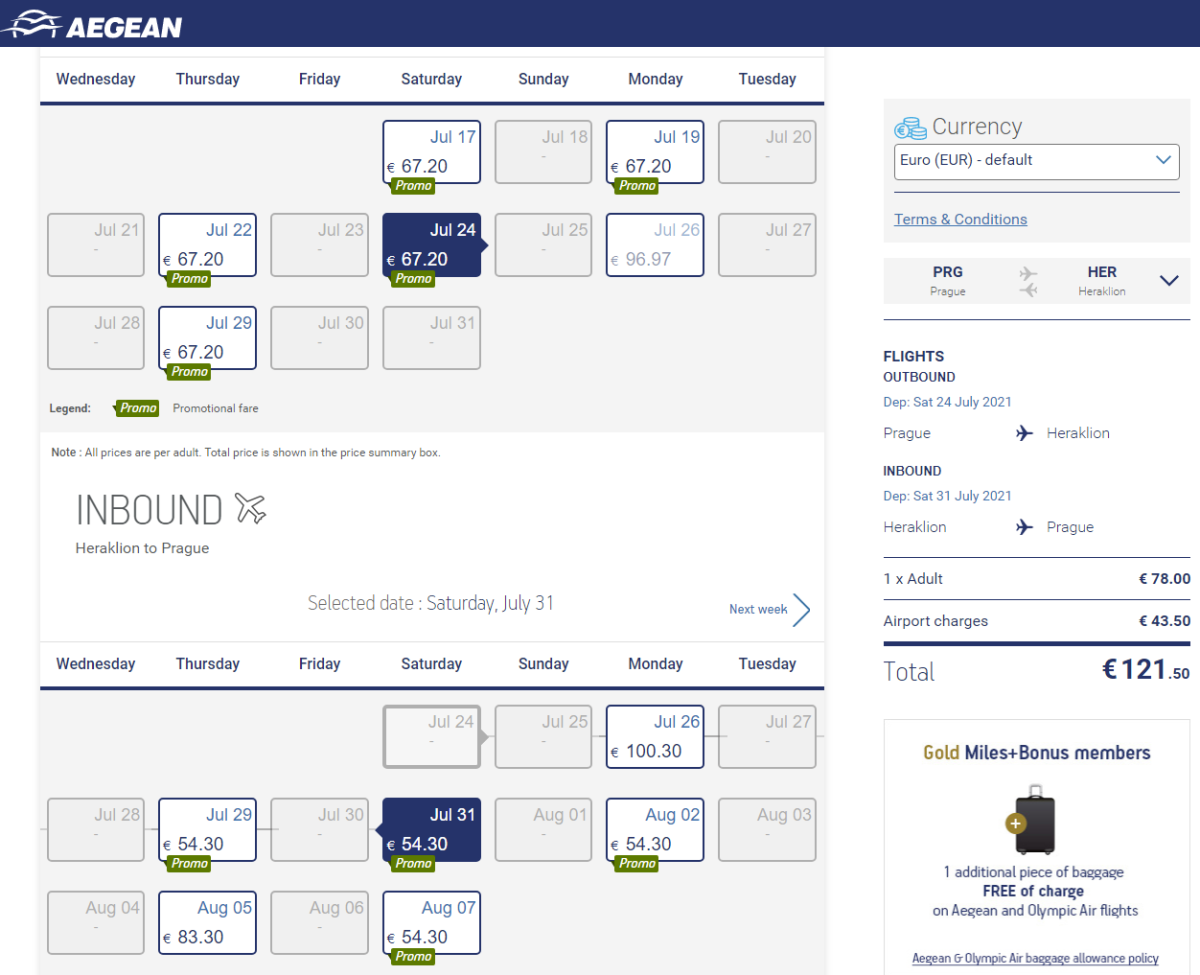The image size is (1200, 975).
Task: Choose inbound Aug 07 promo fare €54.30
Action: (432, 923)
